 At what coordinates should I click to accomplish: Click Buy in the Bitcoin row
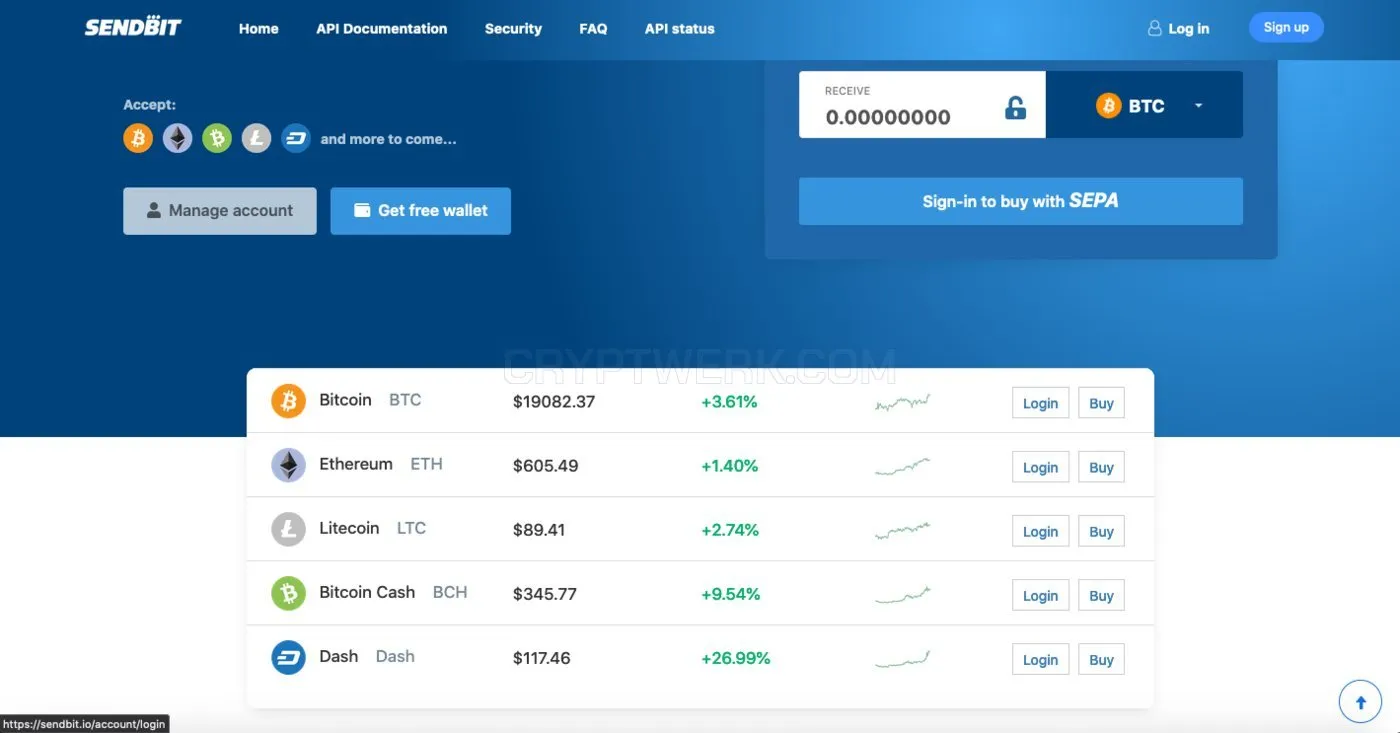pyautogui.click(x=1101, y=403)
